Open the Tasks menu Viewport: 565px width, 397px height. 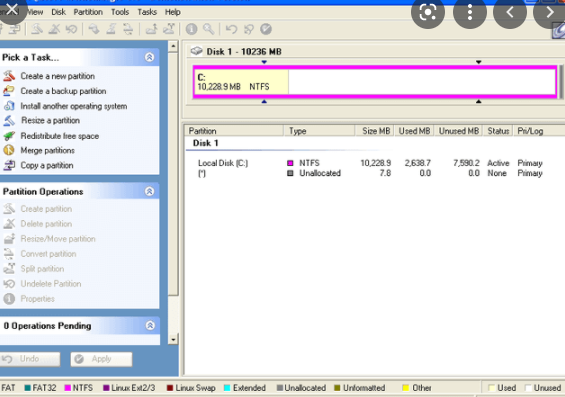[147, 12]
